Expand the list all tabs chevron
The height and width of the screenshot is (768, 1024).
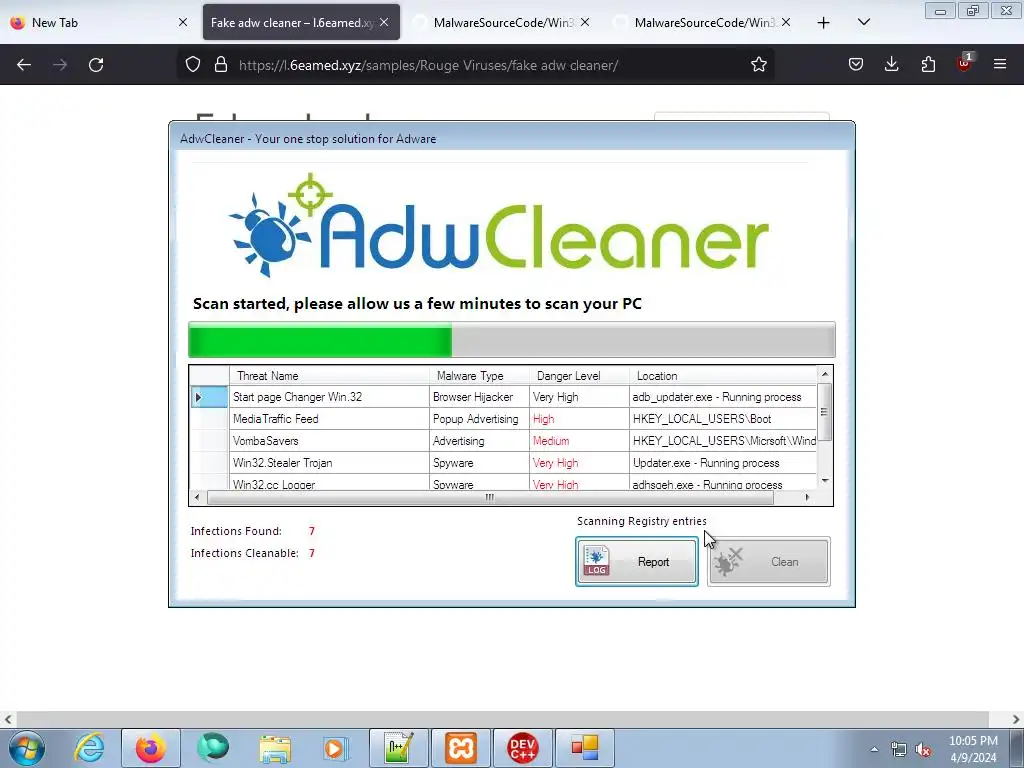coord(864,23)
